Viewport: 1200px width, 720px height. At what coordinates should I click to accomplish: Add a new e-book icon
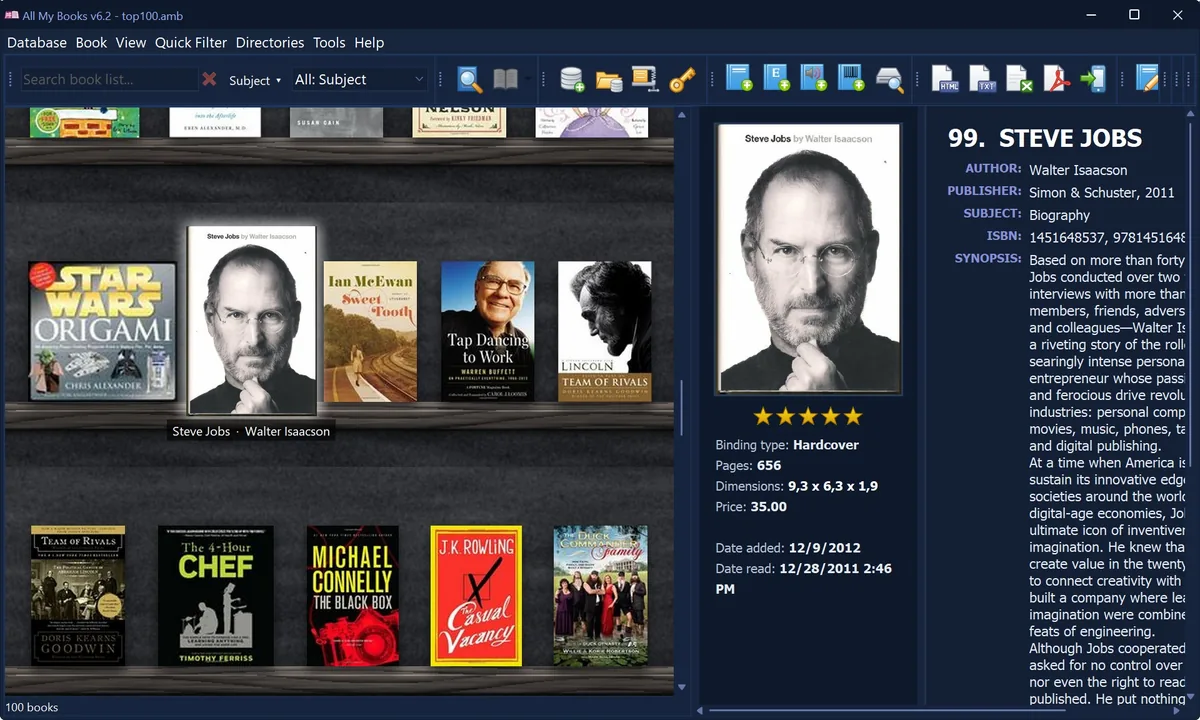coord(776,79)
